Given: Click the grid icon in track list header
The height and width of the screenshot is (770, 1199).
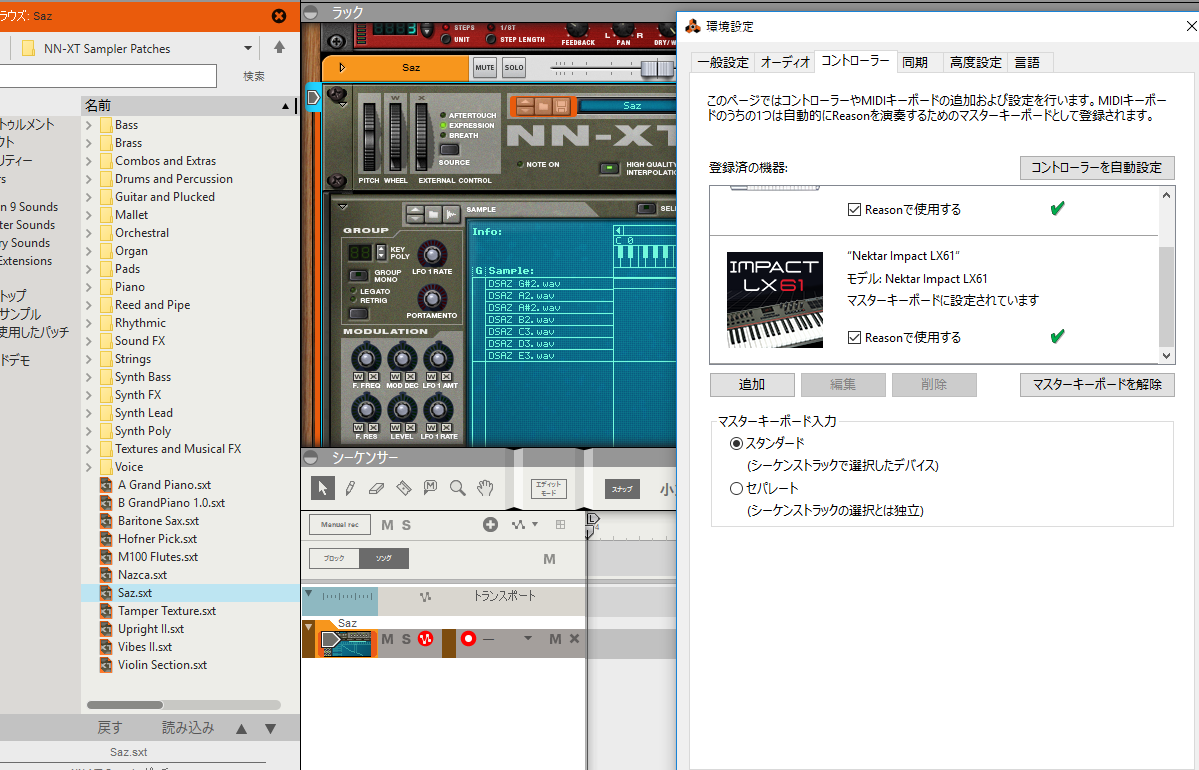Looking at the screenshot, I should [x=561, y=525].
